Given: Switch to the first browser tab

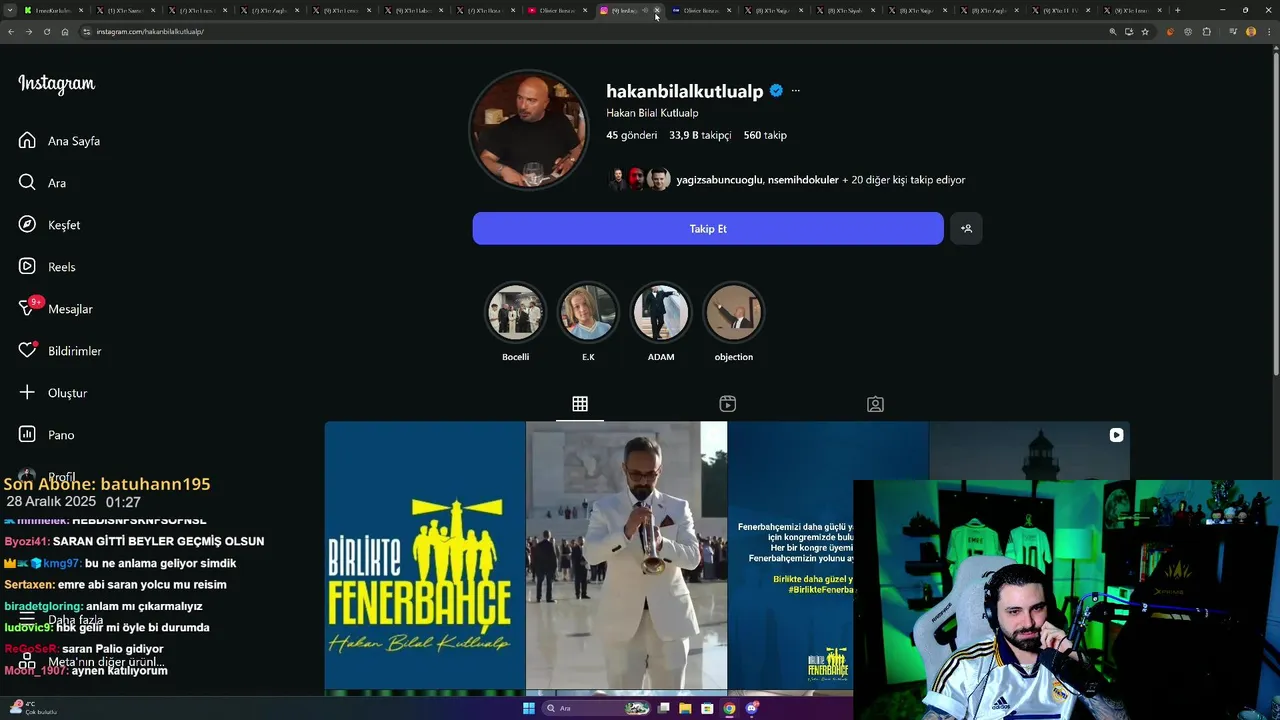Looking at the screenshot, I should [54, 10].
